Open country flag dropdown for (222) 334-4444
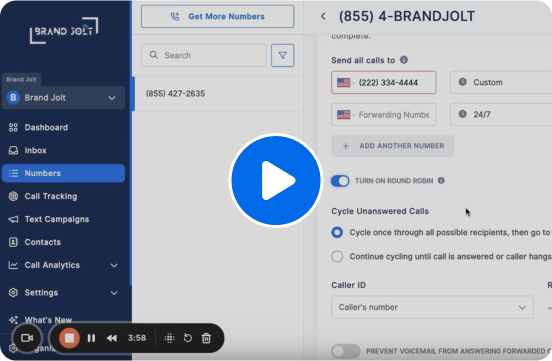Viewport: 552px width, 361px height. coord(346,82)
